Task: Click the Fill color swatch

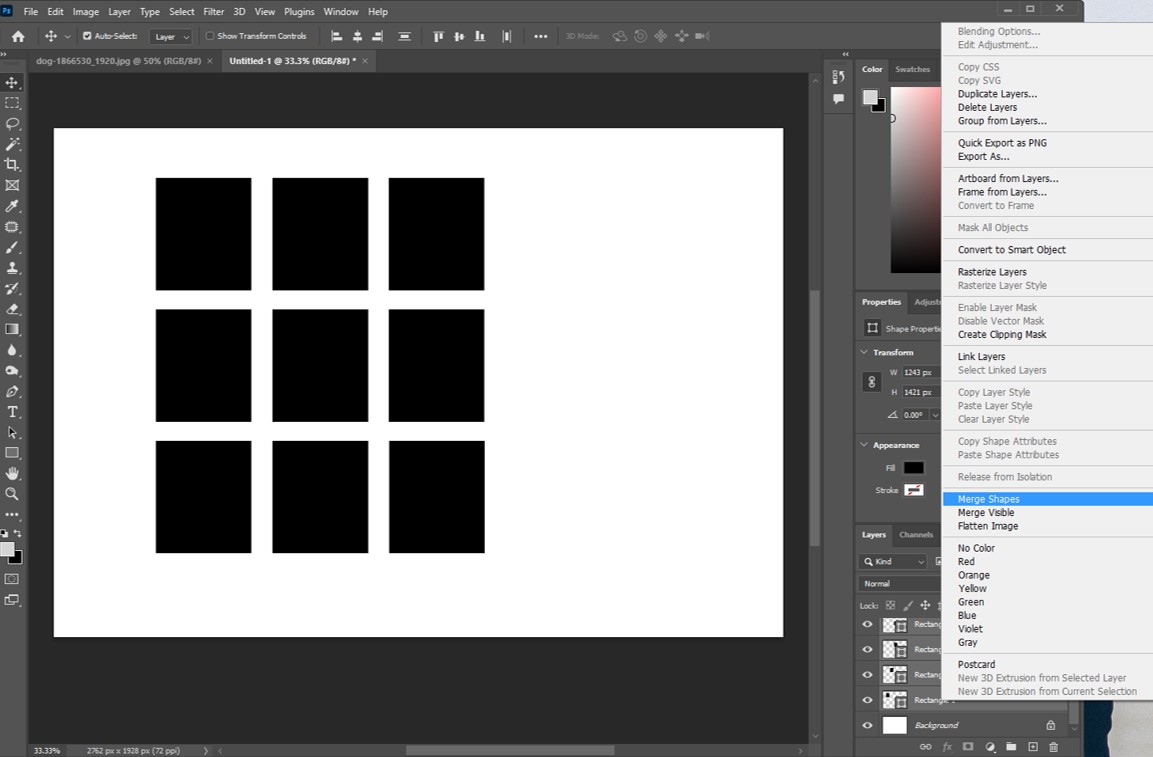Action: pyautogui.click(x=913, y=468)
